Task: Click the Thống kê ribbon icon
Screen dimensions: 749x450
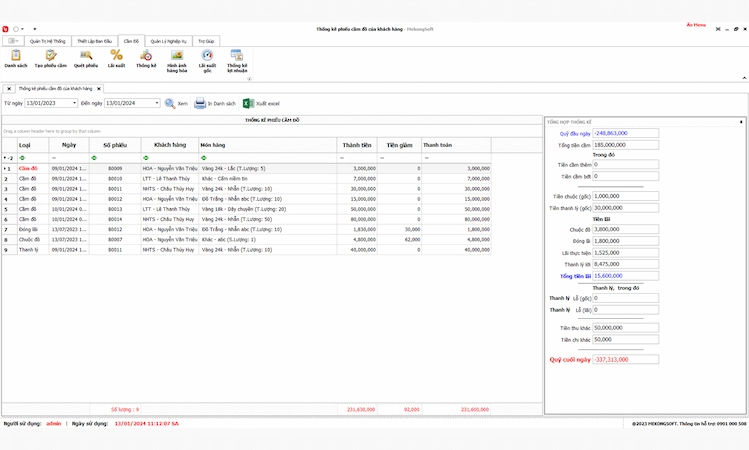Action: point(146,55)
